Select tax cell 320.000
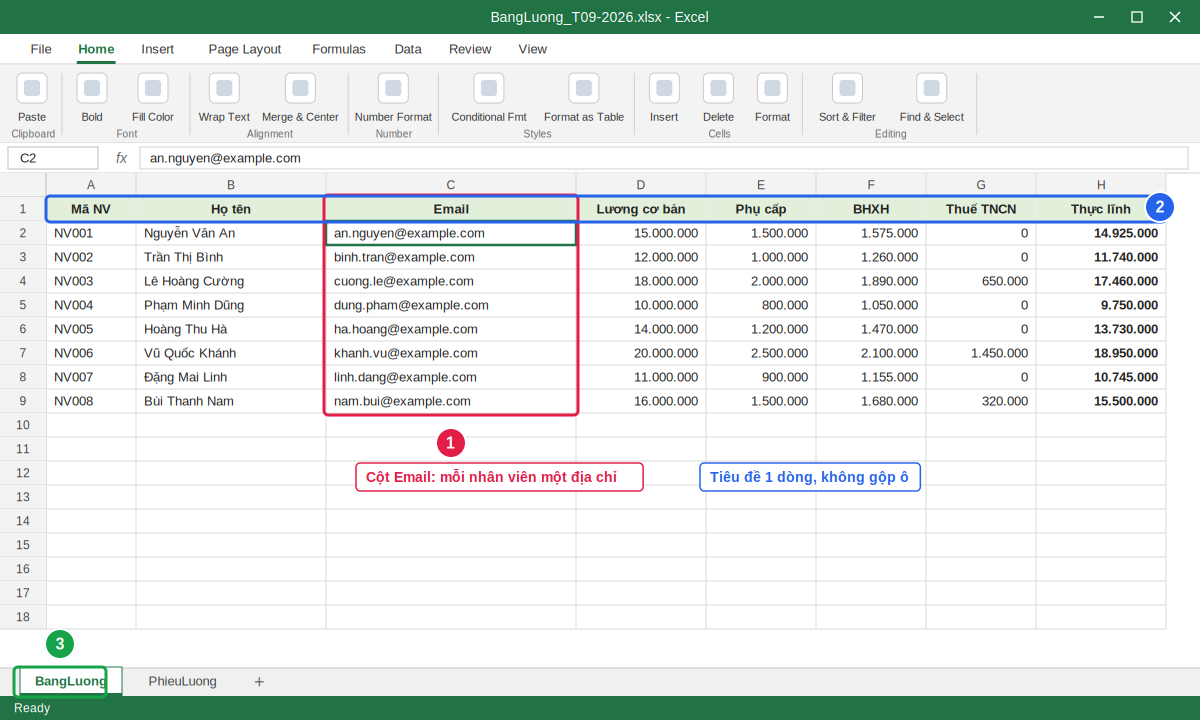1200x720 pixels. point(981,401)
